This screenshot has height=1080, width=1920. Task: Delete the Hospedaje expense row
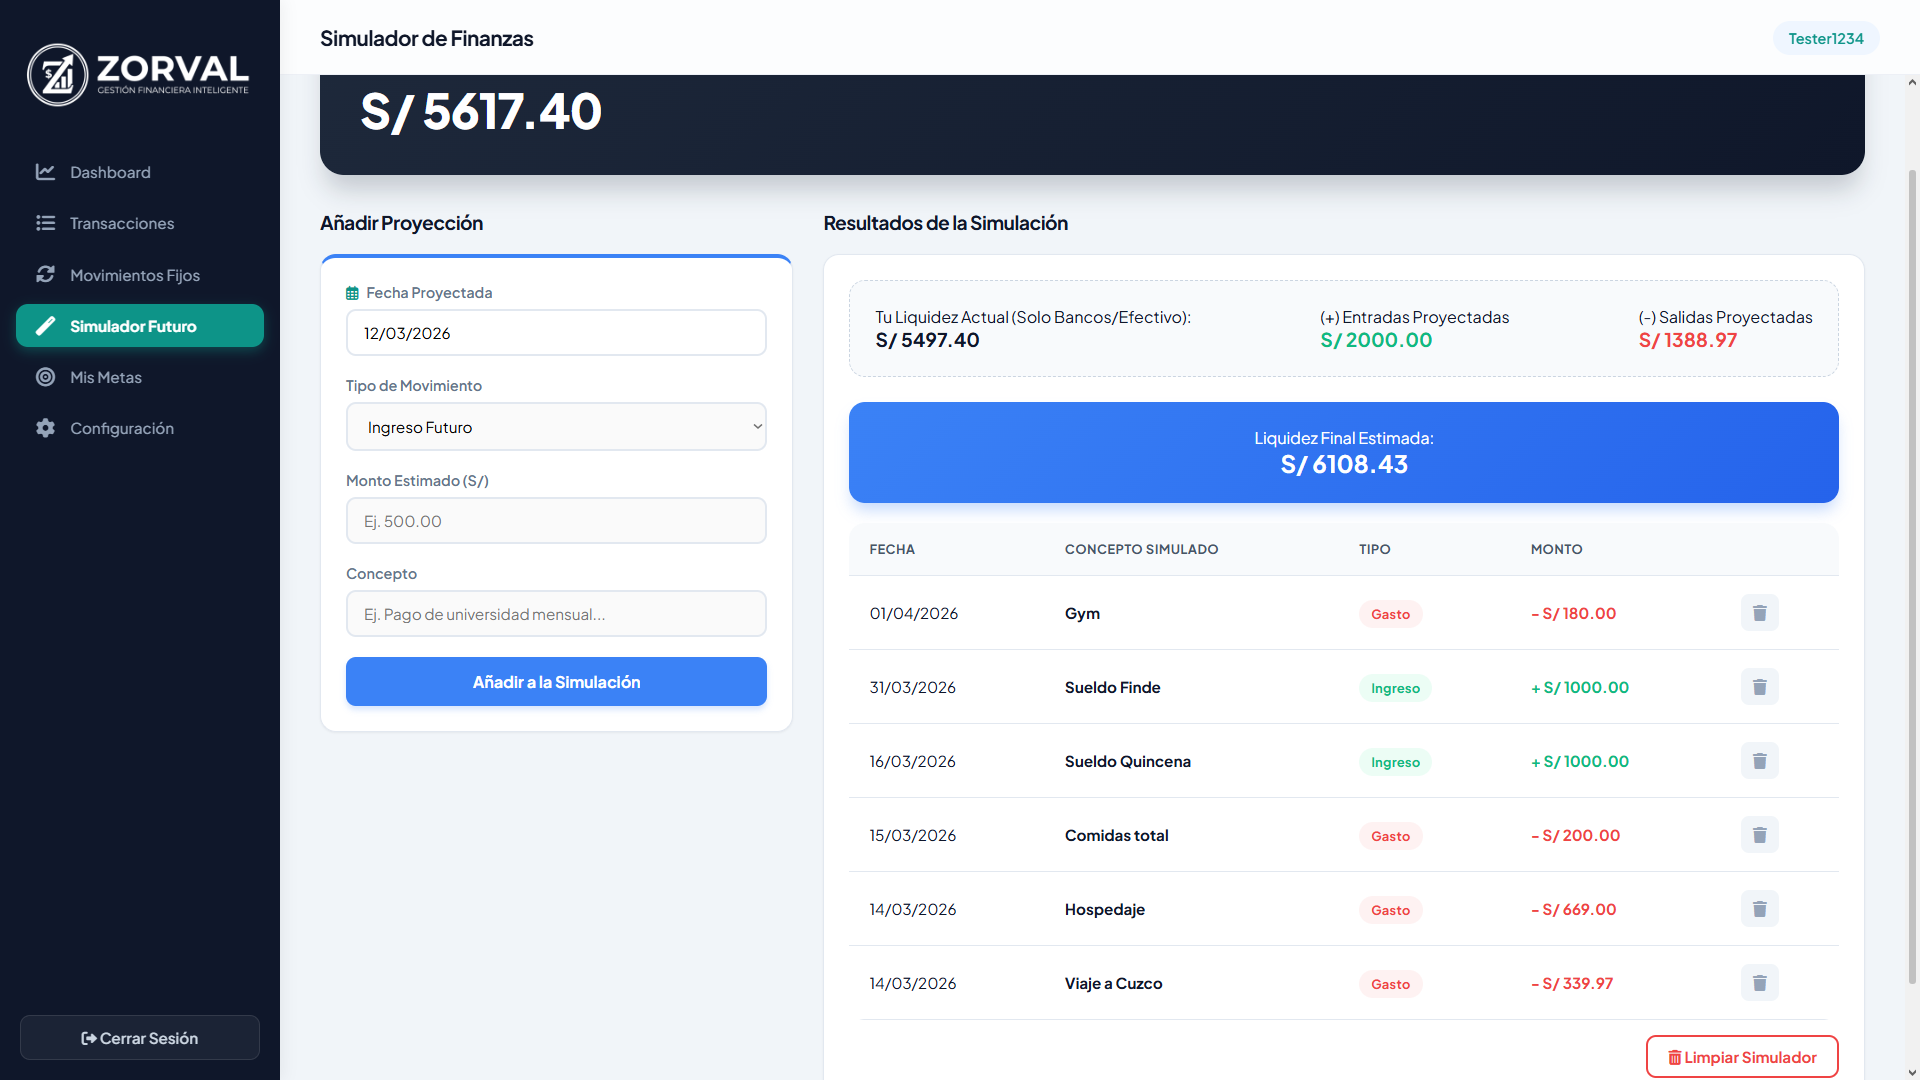point(1759,909)
